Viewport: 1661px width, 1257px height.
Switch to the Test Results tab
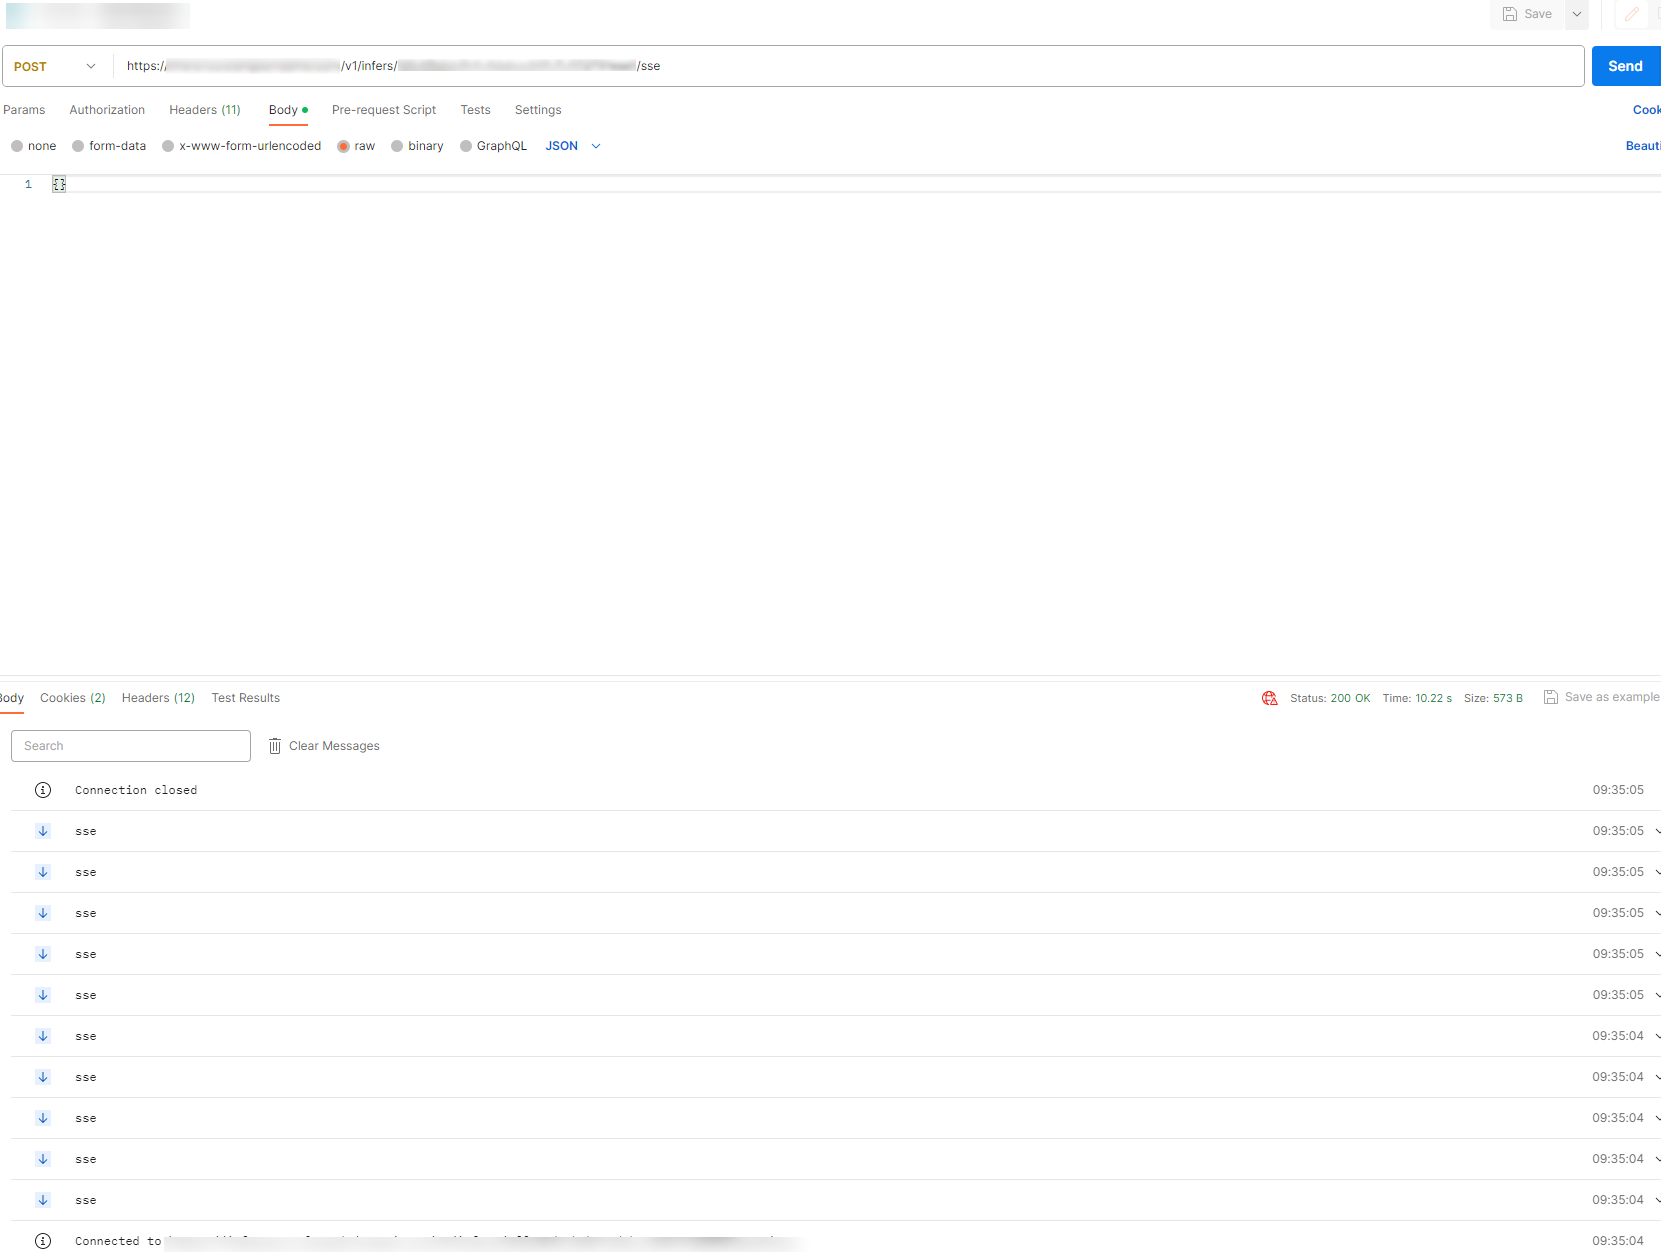(246, 698)
